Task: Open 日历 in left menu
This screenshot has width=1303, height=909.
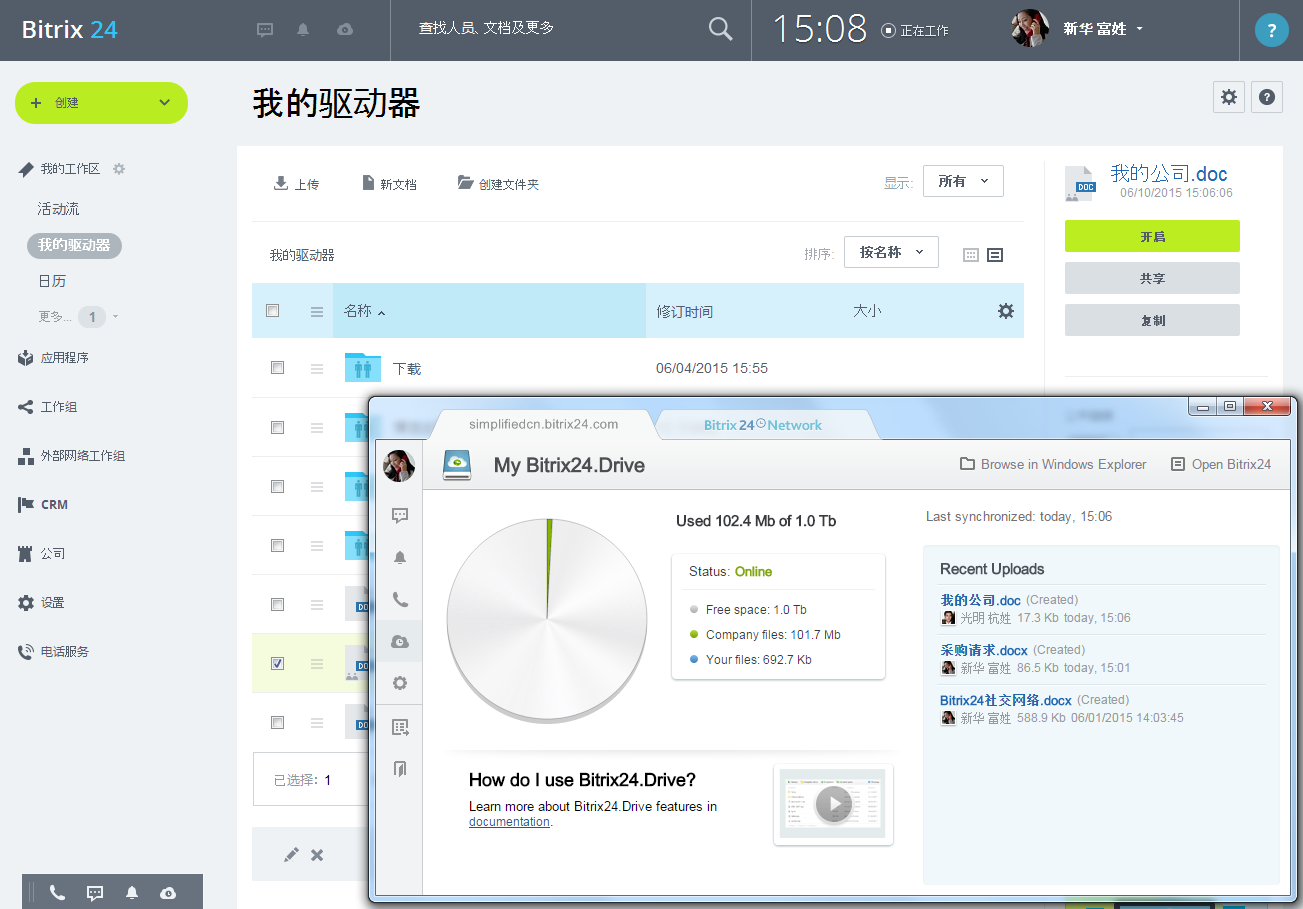Action: [52, 281]
